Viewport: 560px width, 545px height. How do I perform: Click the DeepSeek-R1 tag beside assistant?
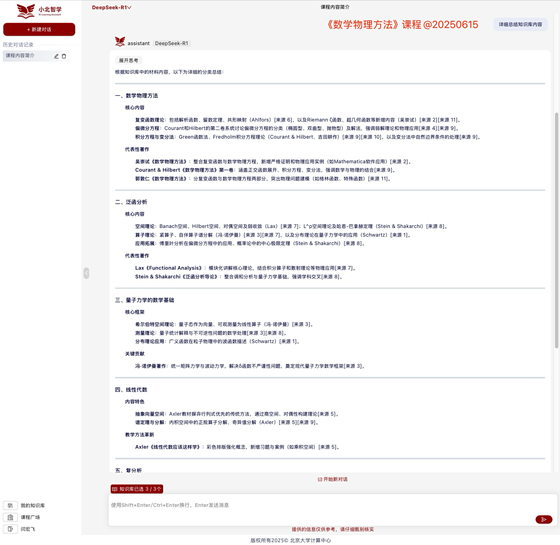(x=171, y=43)
